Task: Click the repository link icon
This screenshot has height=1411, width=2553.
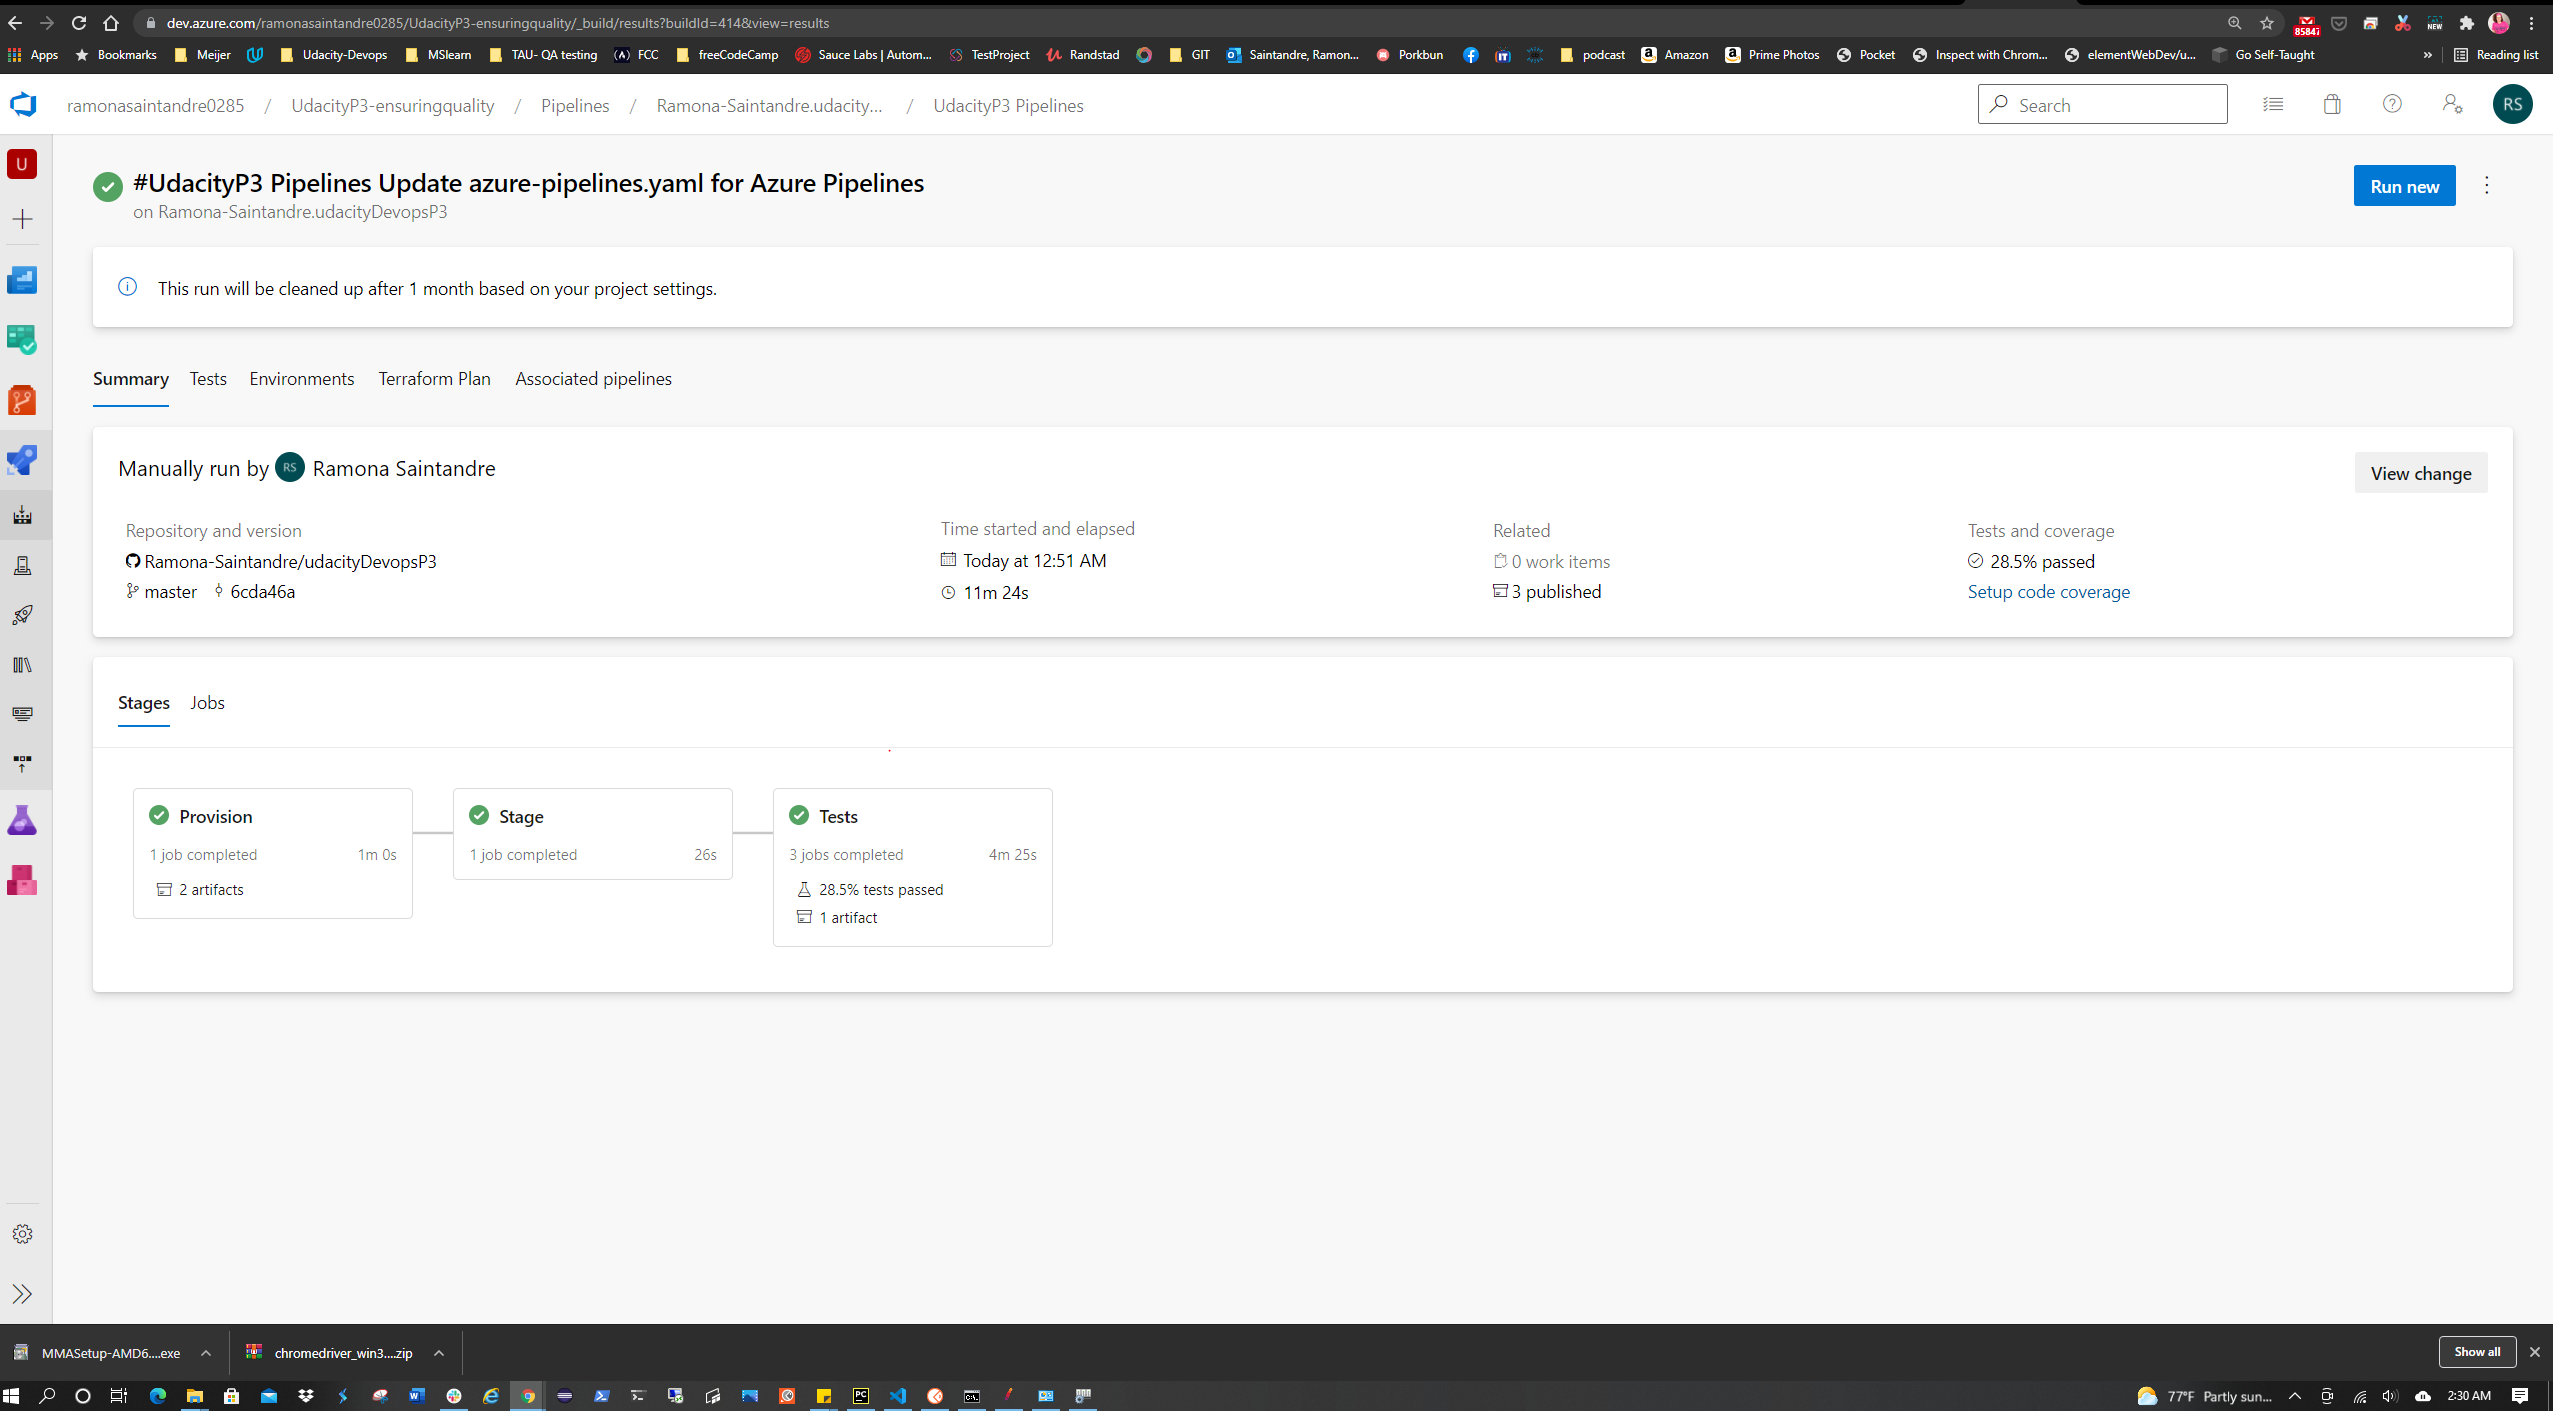Action: [132, 561]
